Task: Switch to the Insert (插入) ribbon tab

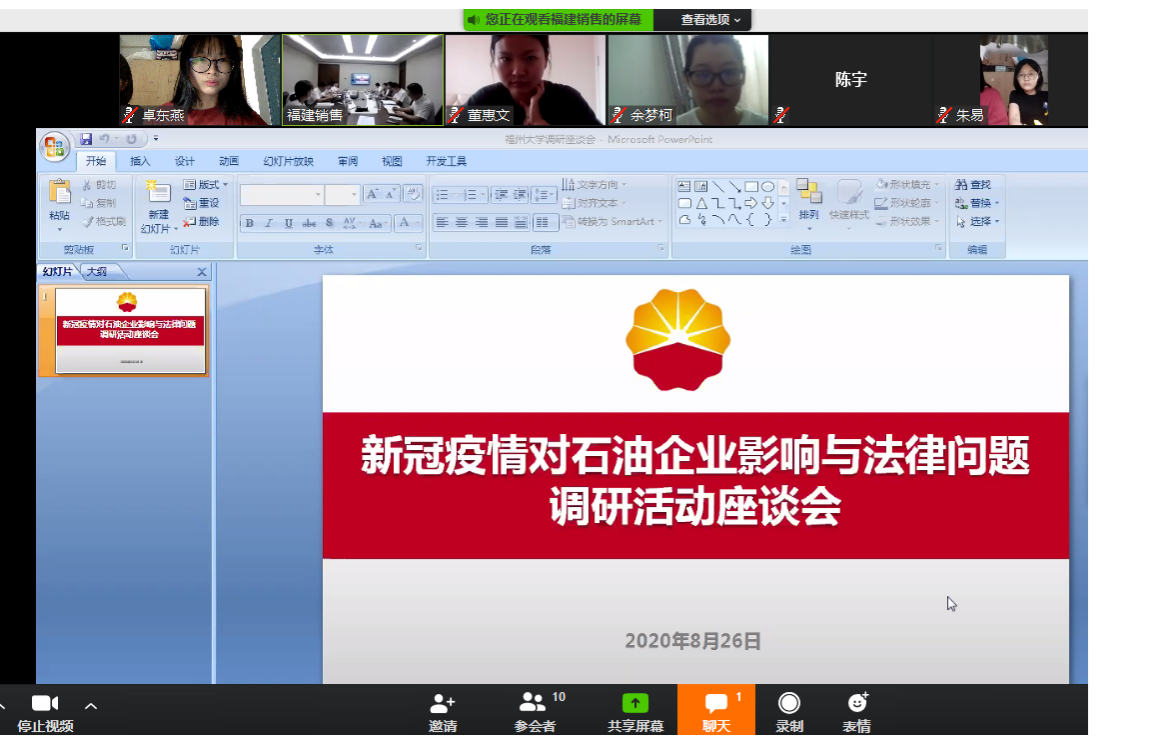Action: pyautogui.click(x=140, y=161)
